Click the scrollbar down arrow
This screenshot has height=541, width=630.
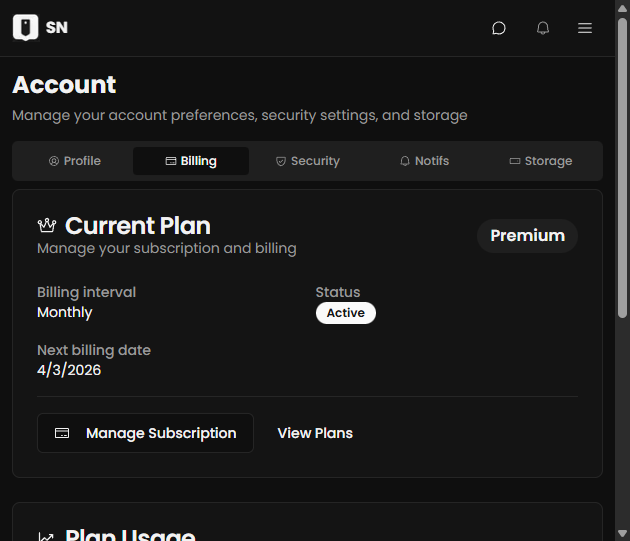pyautogui.click(x=622, y=533)
